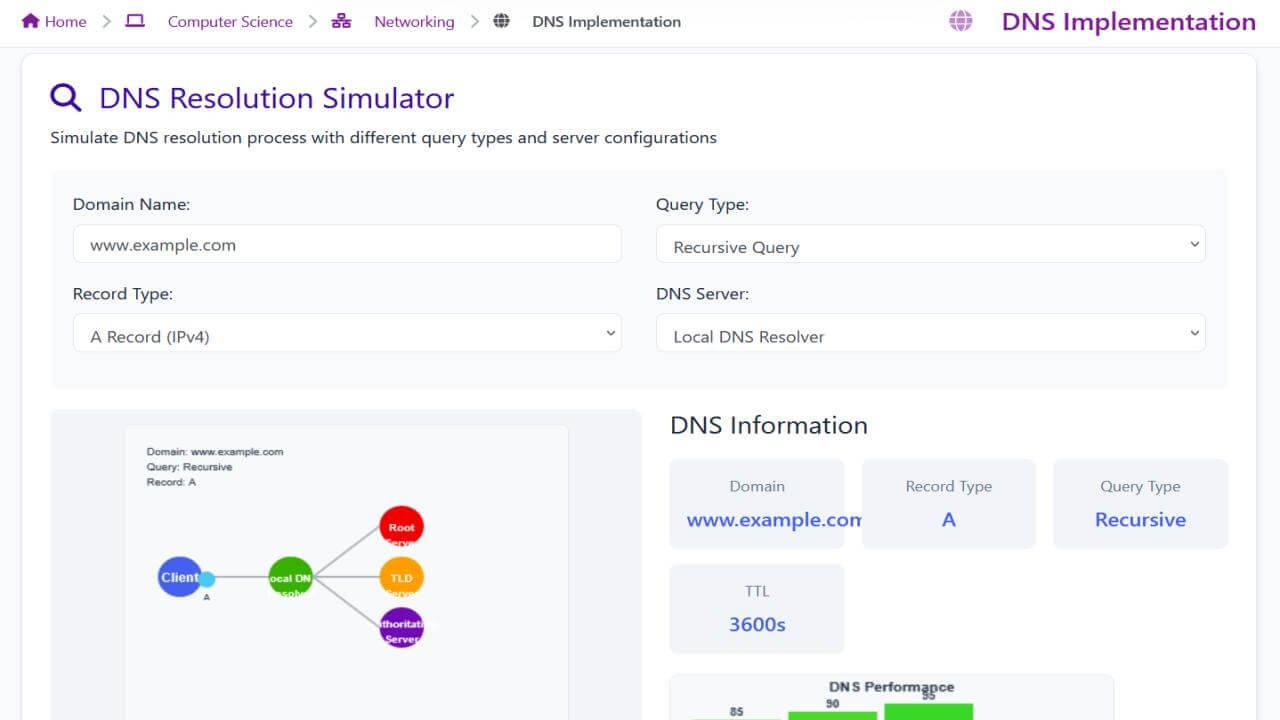The width and height of the screenshot is (1280, 720).
Task: Select the red Root Server node
Action: [x=401, y=527]
